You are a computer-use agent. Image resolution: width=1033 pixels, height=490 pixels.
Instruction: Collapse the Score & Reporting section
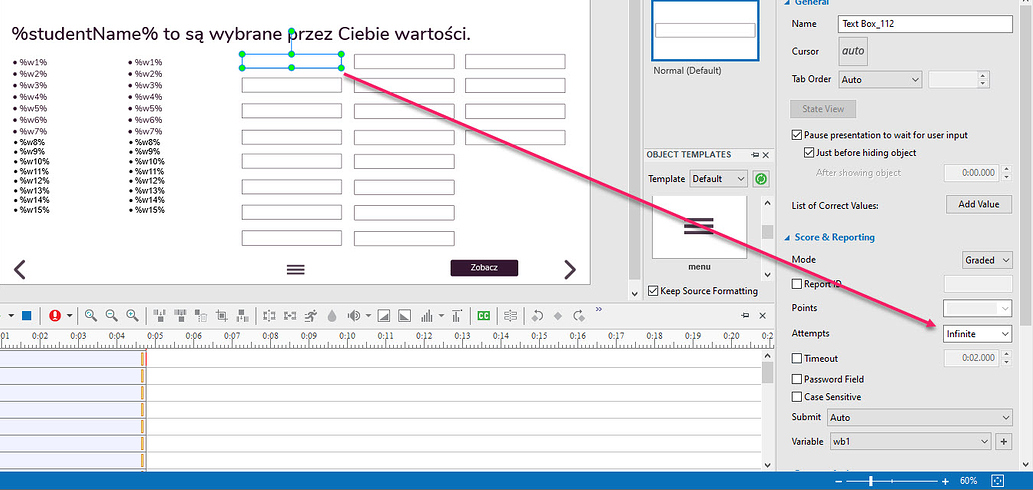[x=785, y=237]
